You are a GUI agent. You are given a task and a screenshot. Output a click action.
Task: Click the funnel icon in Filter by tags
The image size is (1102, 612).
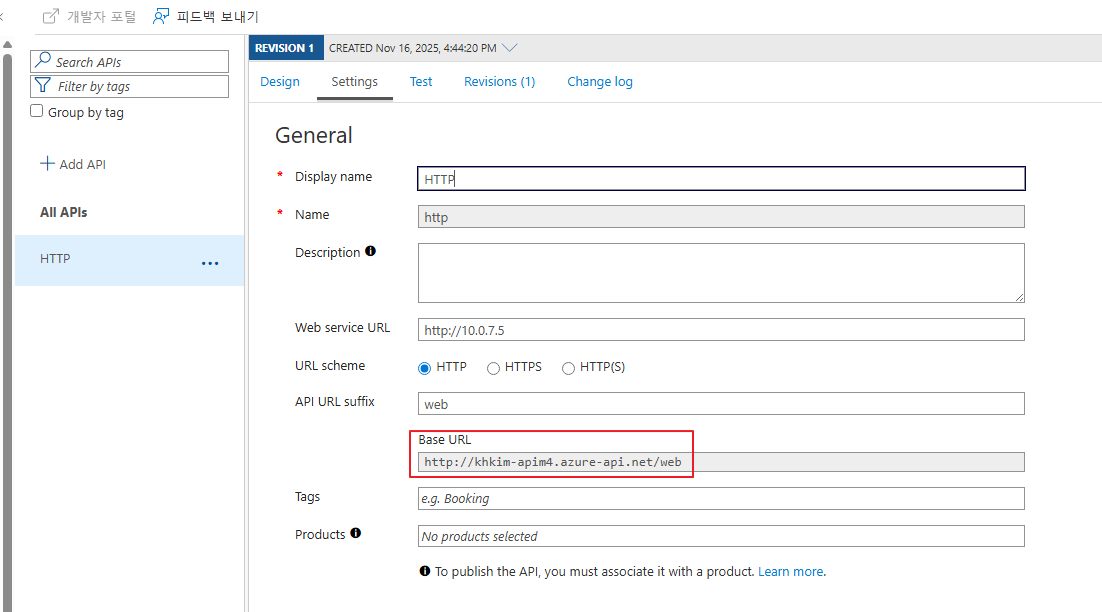click(43, 85)
